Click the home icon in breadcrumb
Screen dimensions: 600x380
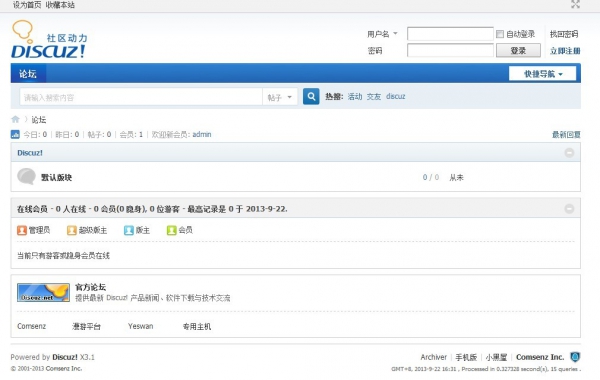click(x=15, y=119)
